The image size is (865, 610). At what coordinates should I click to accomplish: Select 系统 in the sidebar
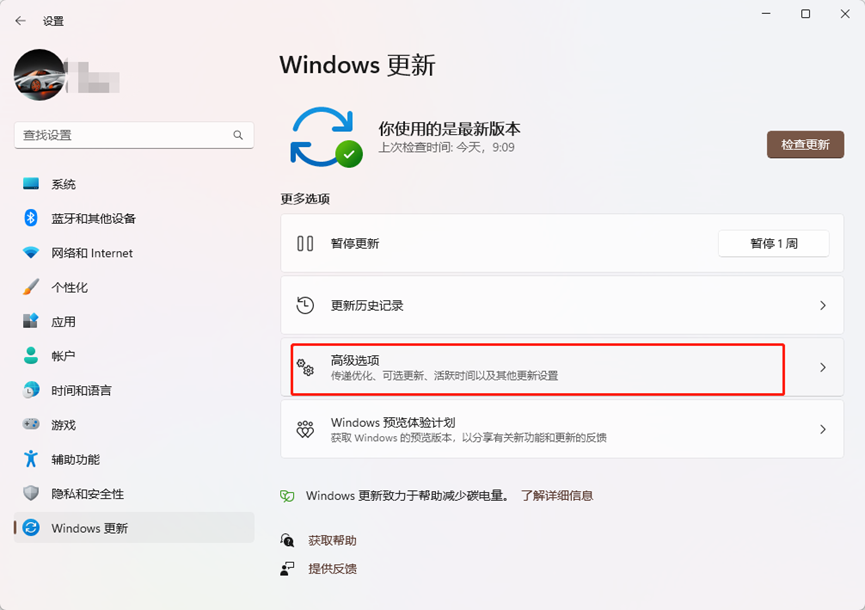(64, 184)
